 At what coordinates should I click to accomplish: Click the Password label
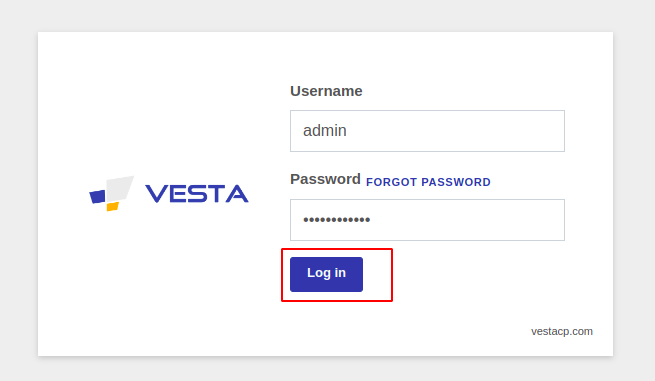click(x=325, y=179)
